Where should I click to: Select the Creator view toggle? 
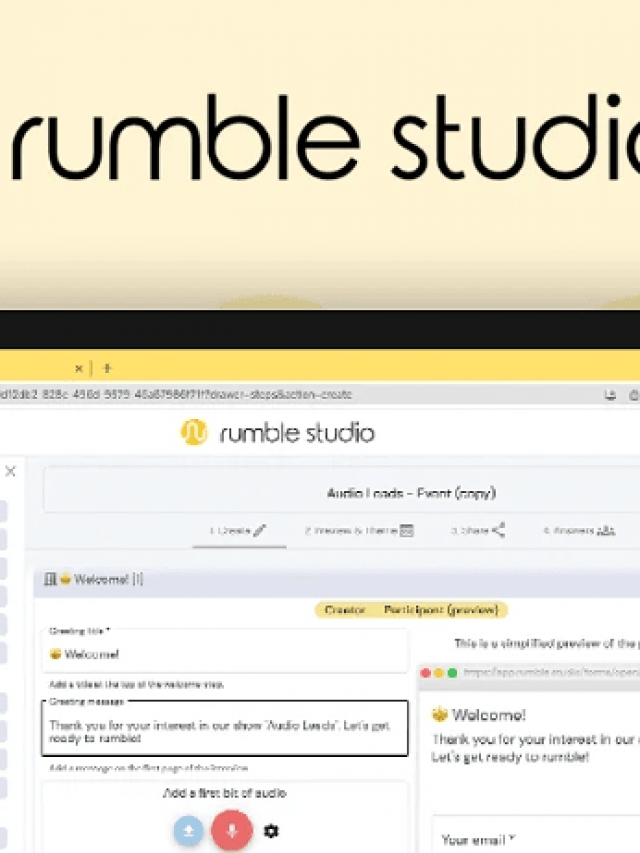pos(344,610)
